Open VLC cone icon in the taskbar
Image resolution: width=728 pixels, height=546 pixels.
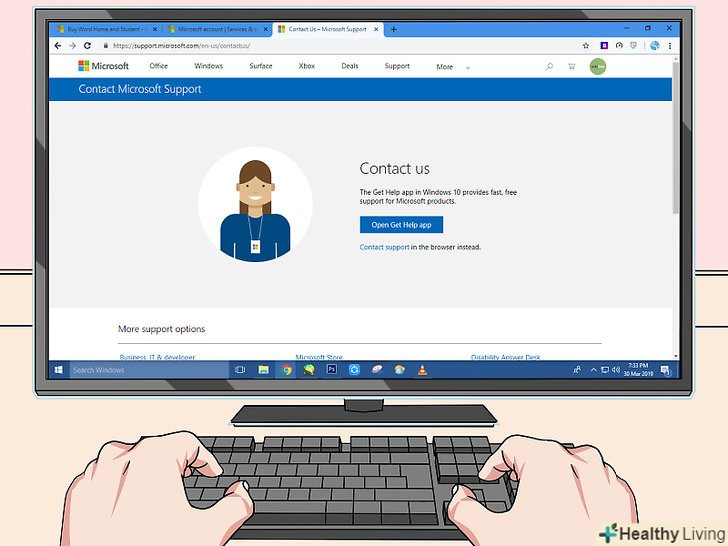[422, 370]
